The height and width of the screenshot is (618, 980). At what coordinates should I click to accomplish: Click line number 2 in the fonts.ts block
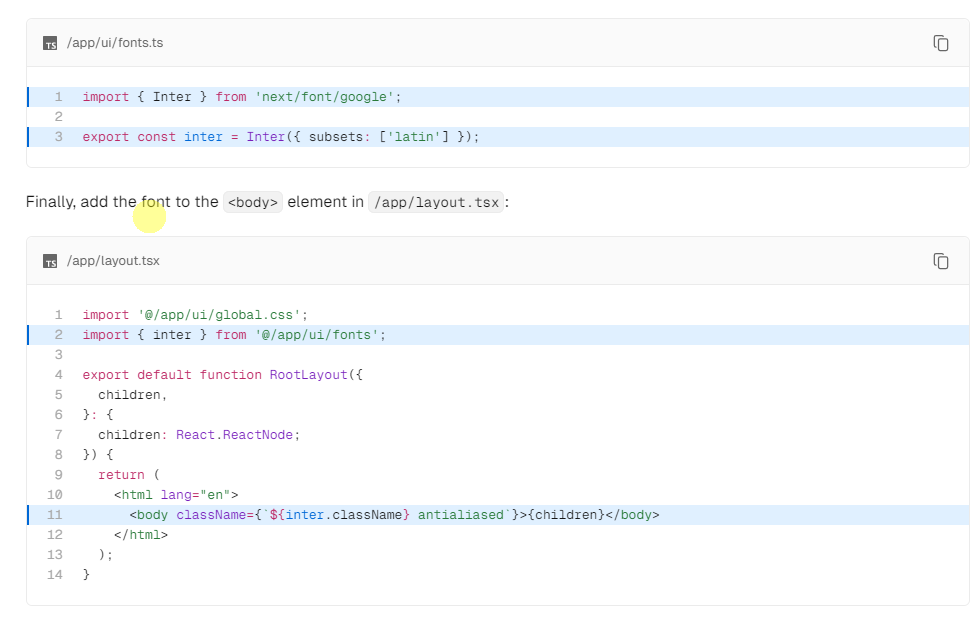[x=59, y=117]
